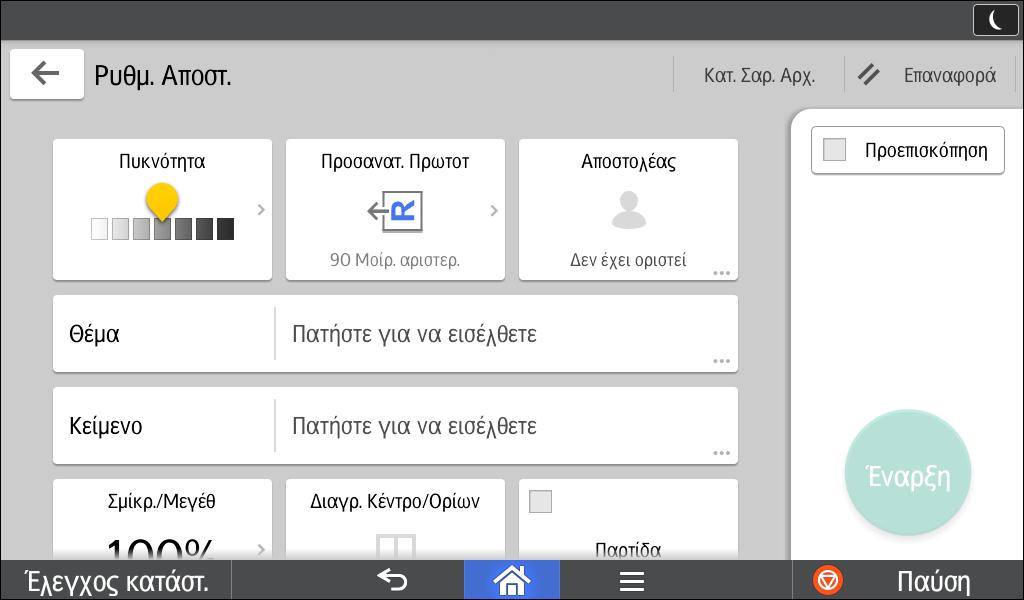1024x600 pixels.
Task: Tick the Παρτίδα checkbox
Action: [540, 501]
